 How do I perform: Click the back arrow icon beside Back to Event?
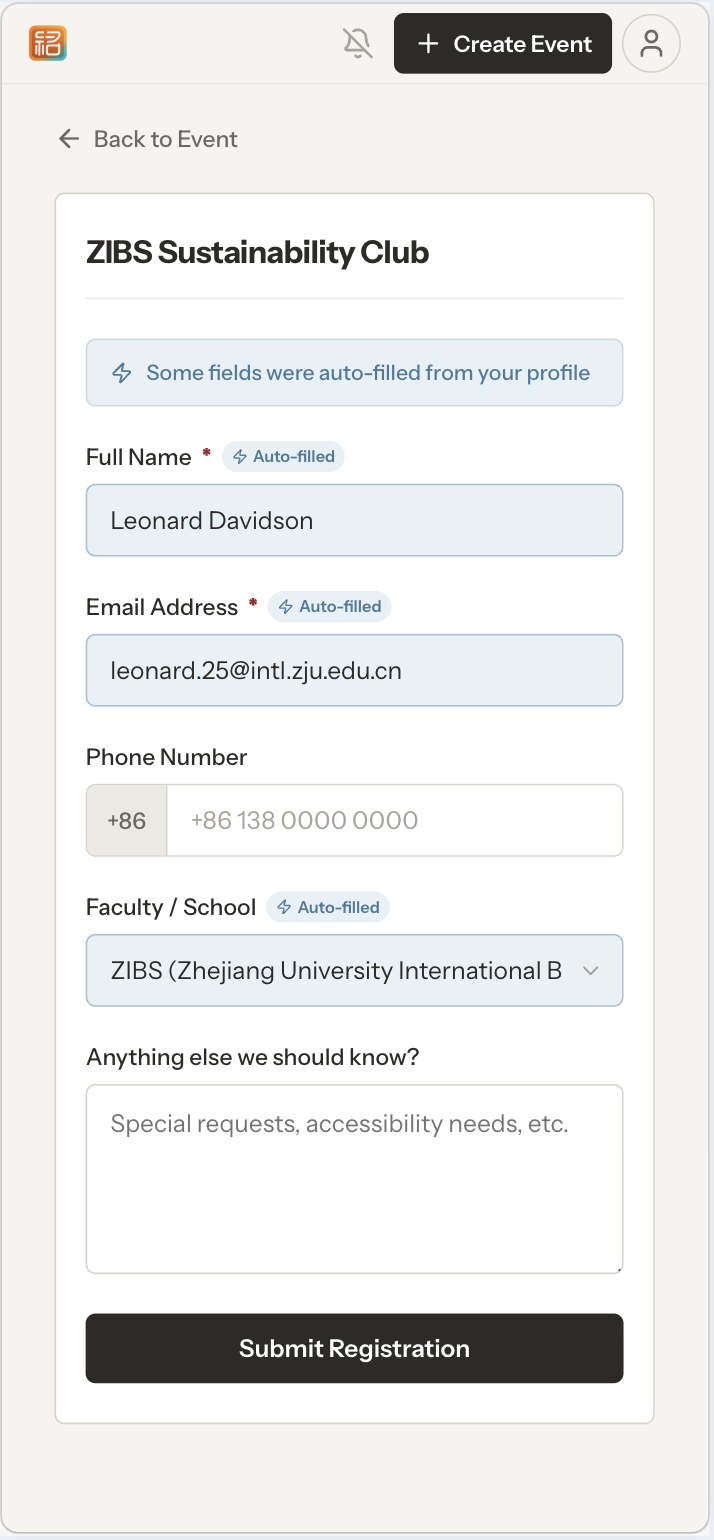coord(68,139)
